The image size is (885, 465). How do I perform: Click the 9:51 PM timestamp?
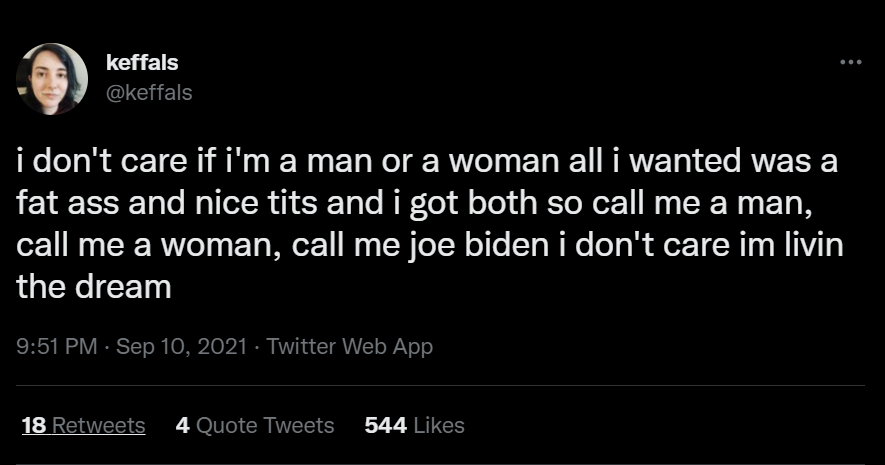(57, 347)
